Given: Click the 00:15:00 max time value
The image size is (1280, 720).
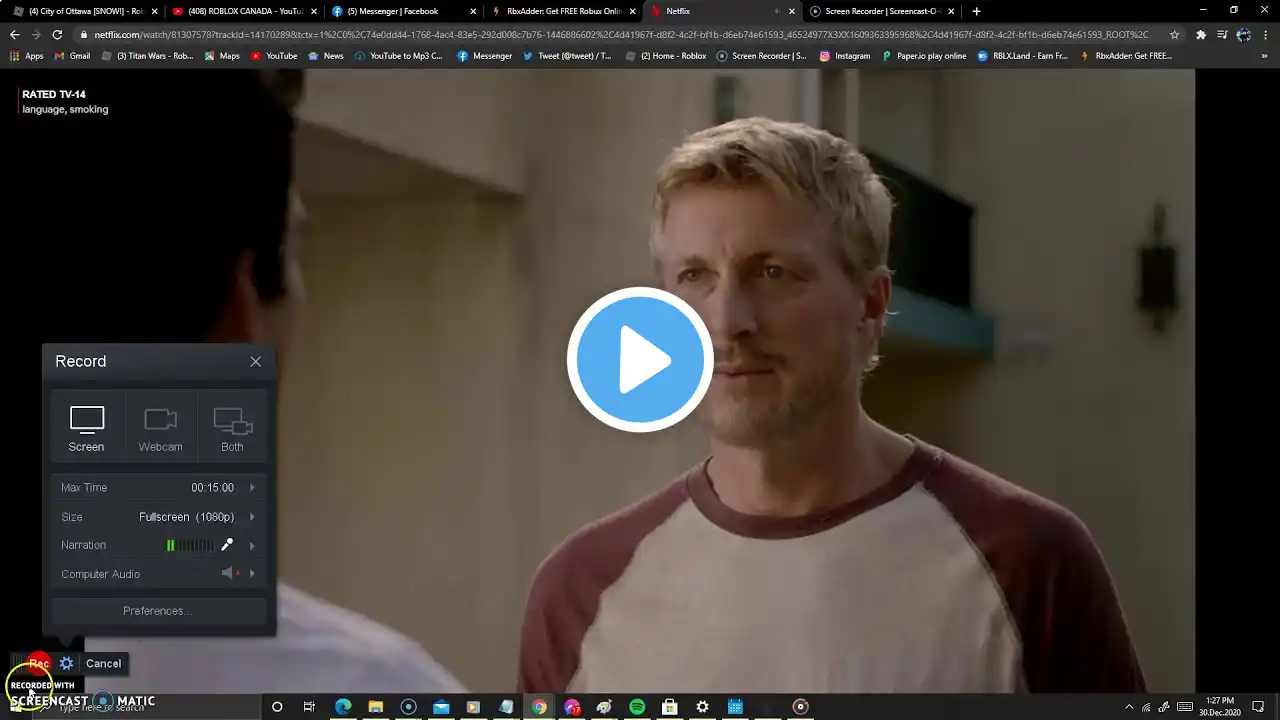Looking at the screenshot, I should point(213,488).
